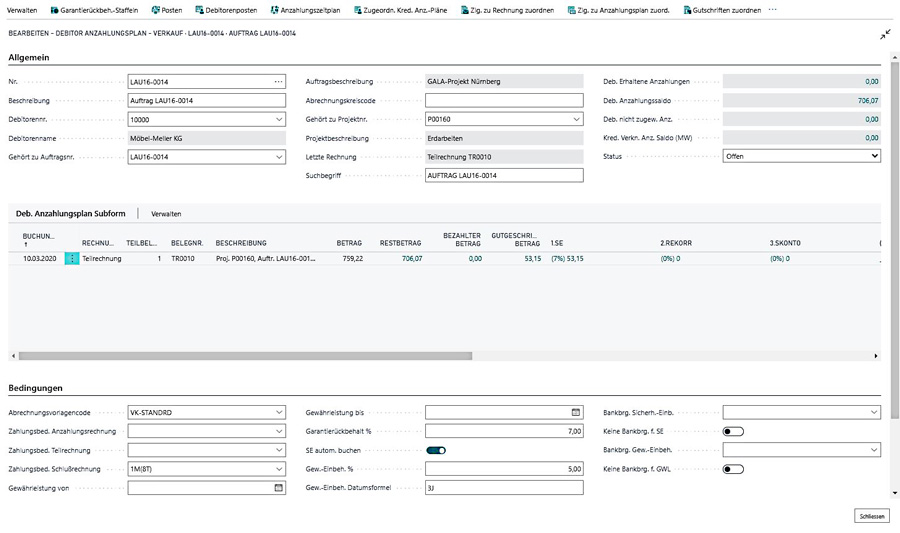Open Bezahlter Betrag 0,00 cell link
This screenshot has width=900, height=533.
click(x=475, y=259)
